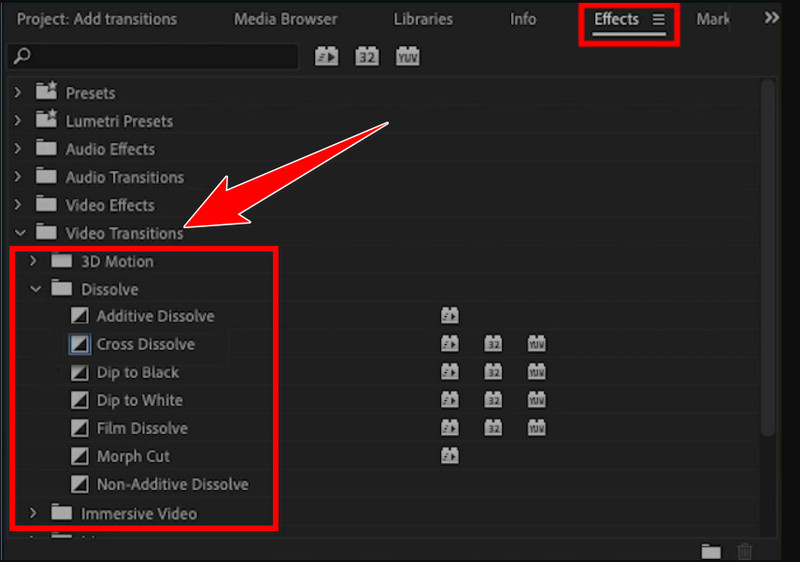Select the Dip to Black label
The image size is (800, 562).
tap(138, 372)
